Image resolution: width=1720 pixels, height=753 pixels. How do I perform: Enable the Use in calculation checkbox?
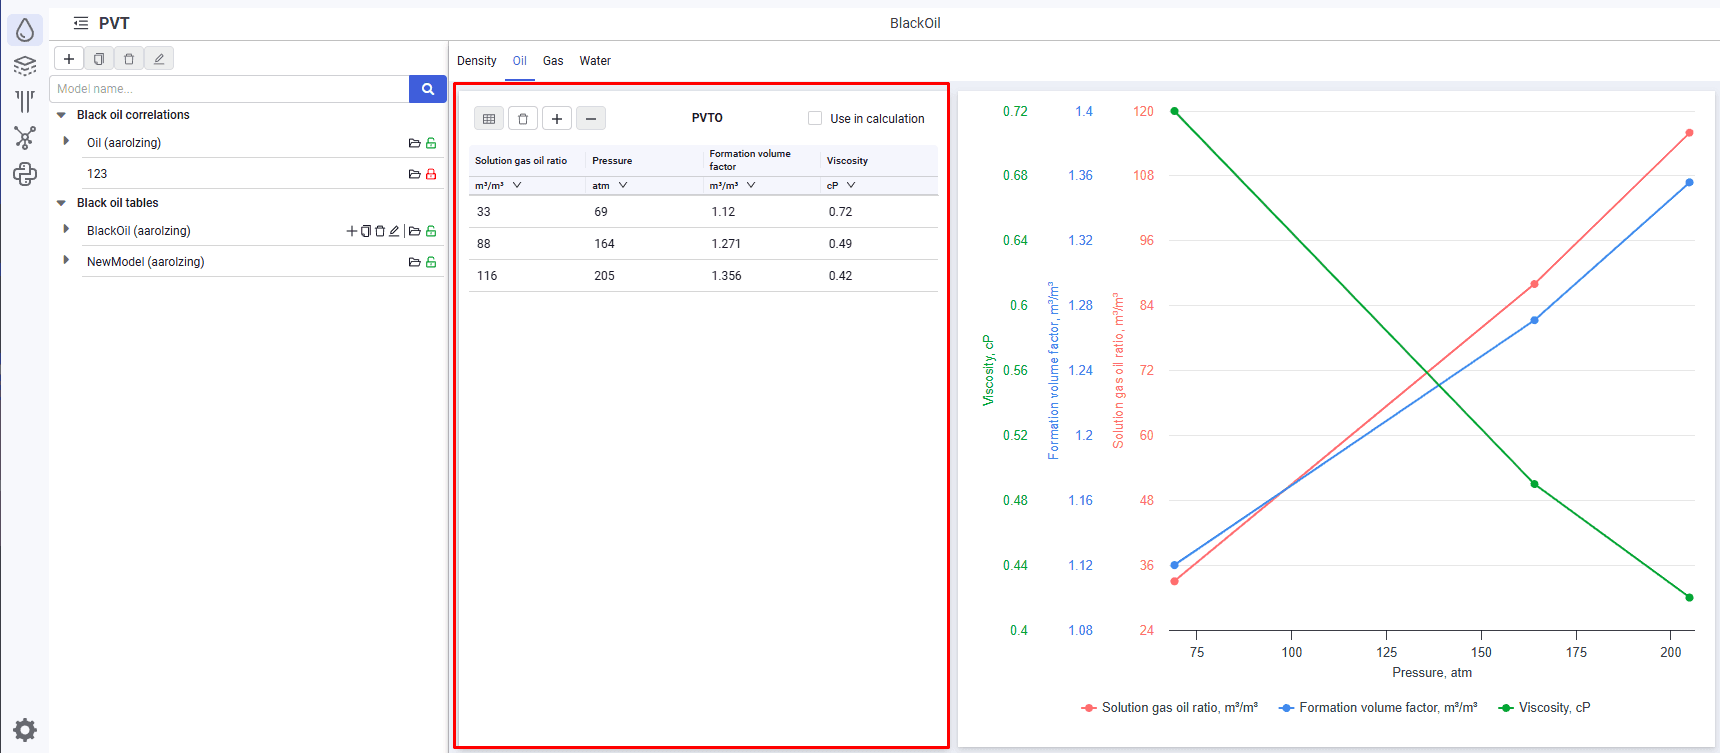click(x=815, y=118)
